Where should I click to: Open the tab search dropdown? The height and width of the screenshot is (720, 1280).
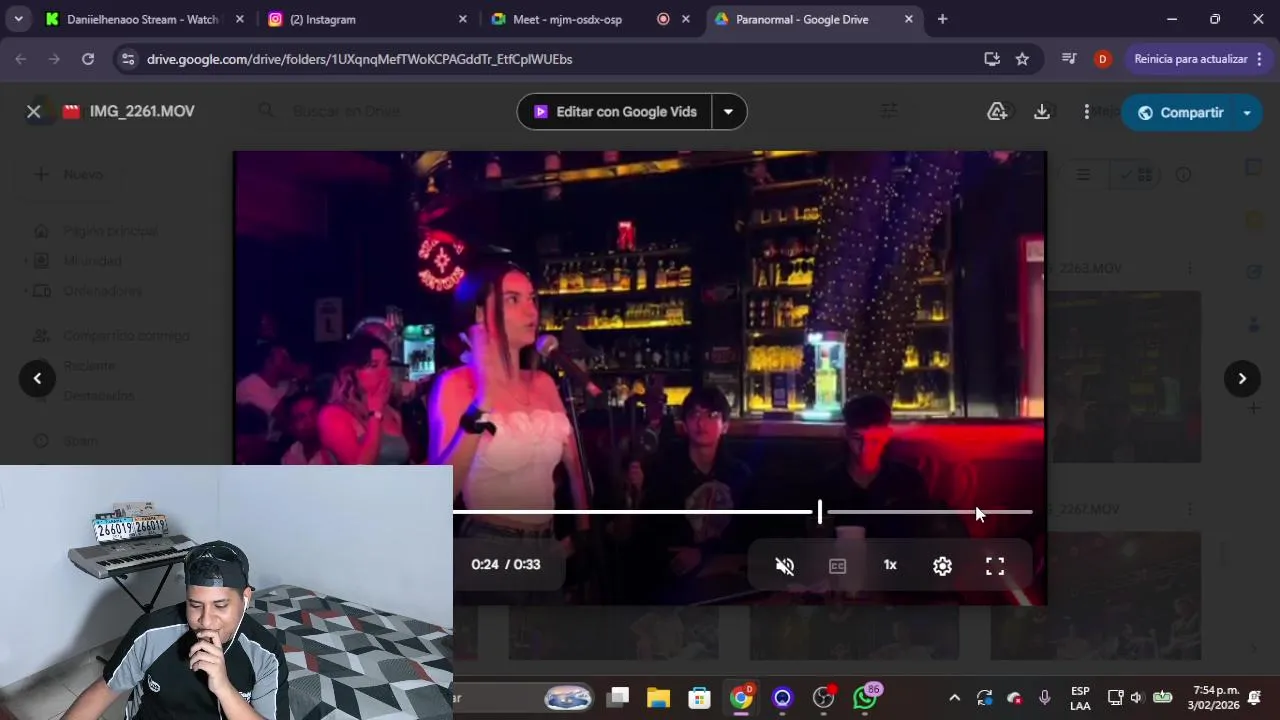[18, 19]
